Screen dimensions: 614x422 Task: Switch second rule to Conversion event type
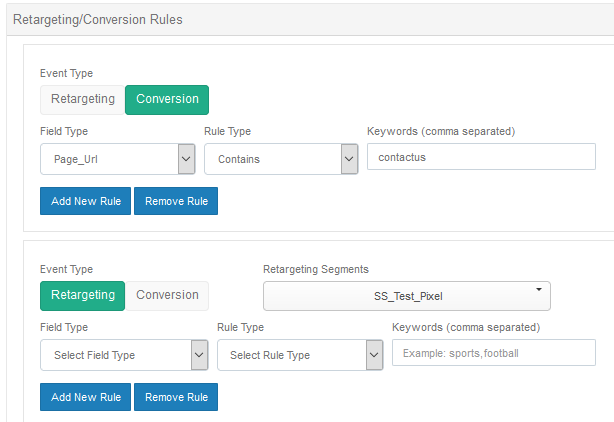click(167, 295)
